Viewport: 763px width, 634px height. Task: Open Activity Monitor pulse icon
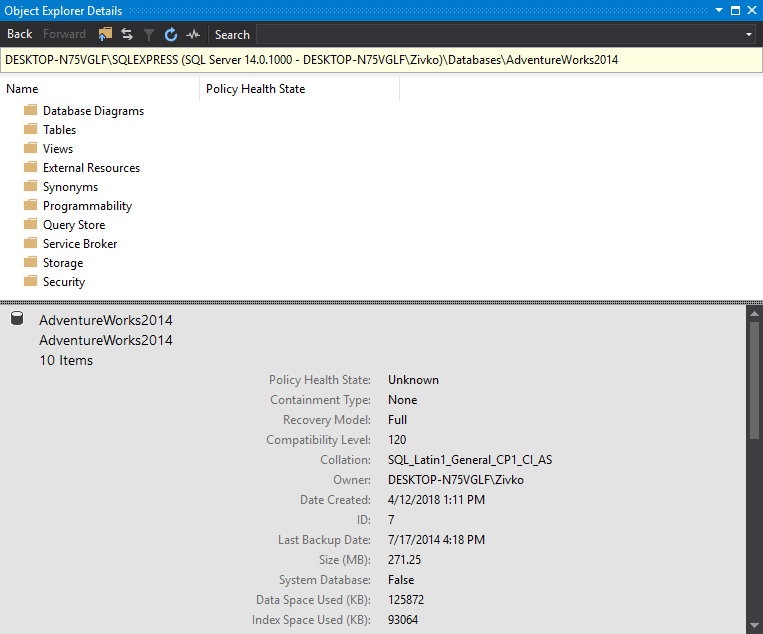pyautogui.click(x=193, y=34)
